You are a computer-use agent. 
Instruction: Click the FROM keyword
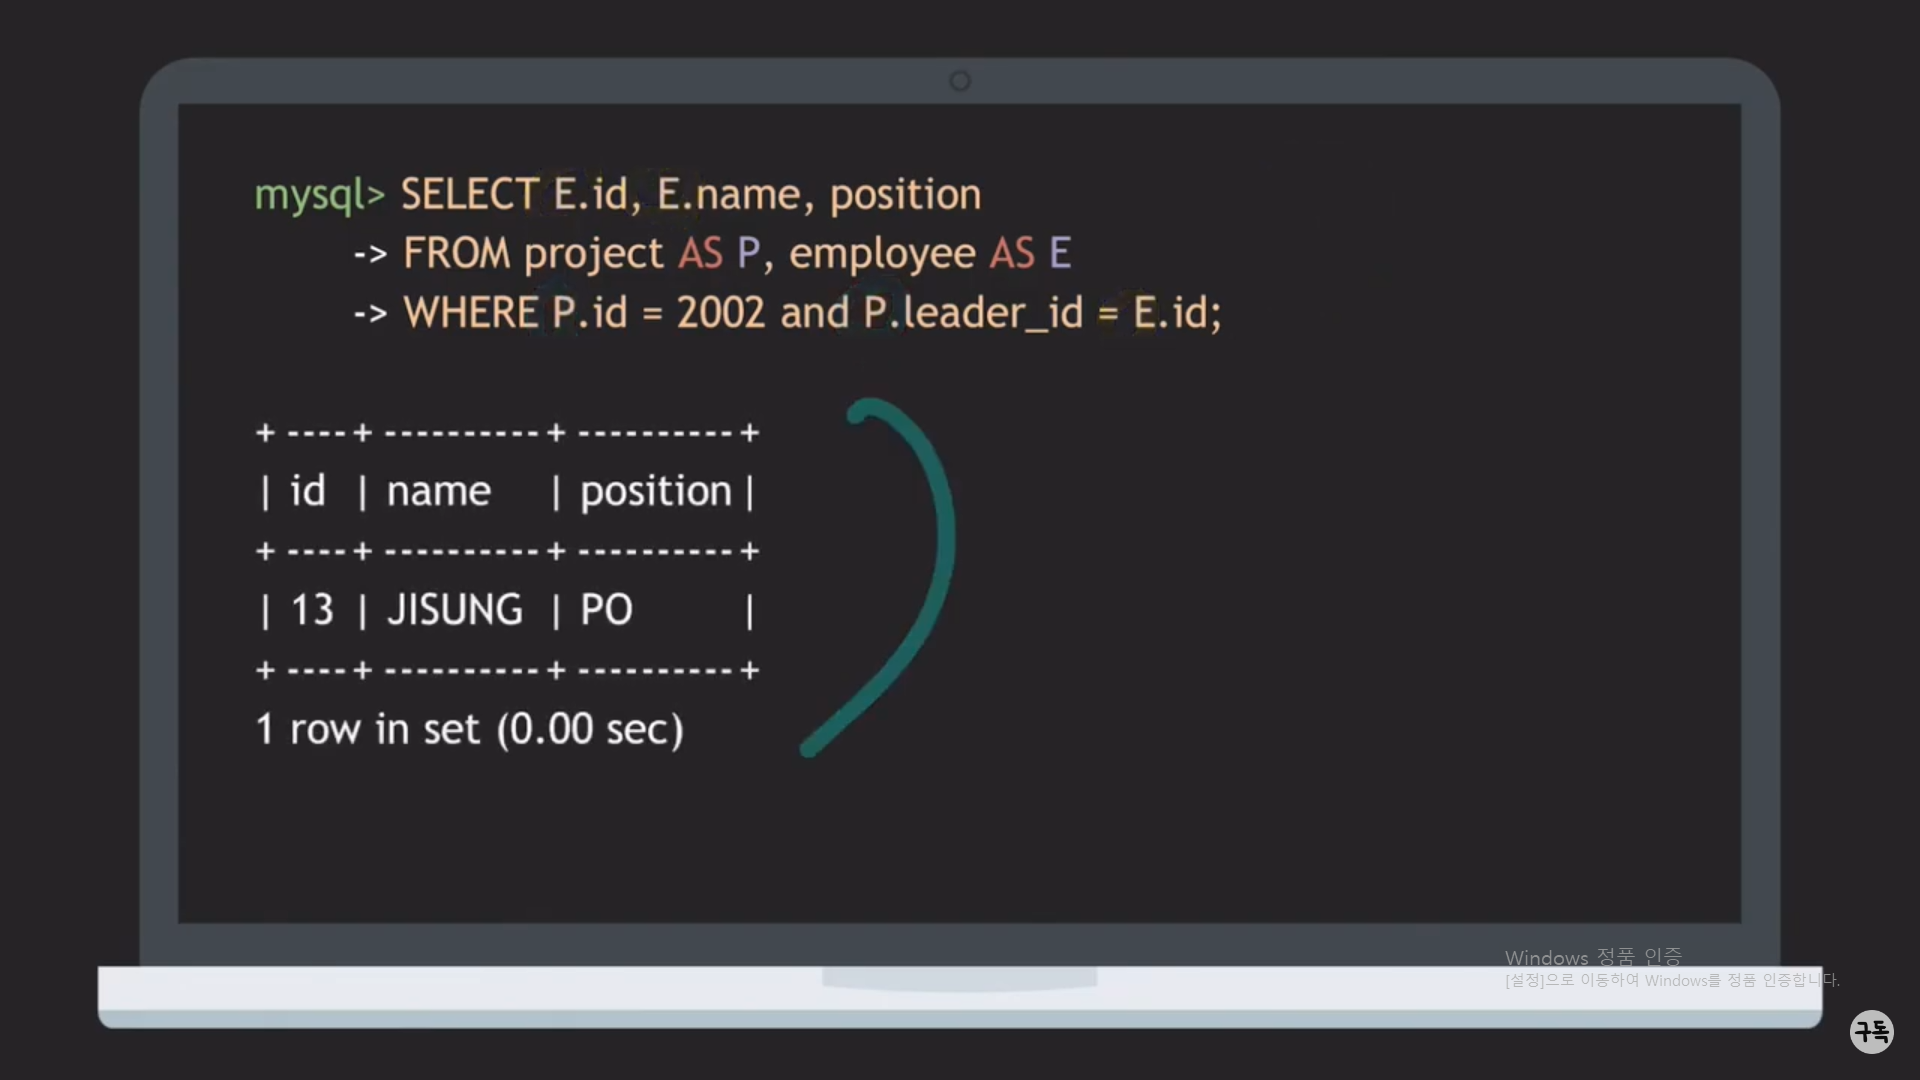pyautogui.click(x=456, y=253)
